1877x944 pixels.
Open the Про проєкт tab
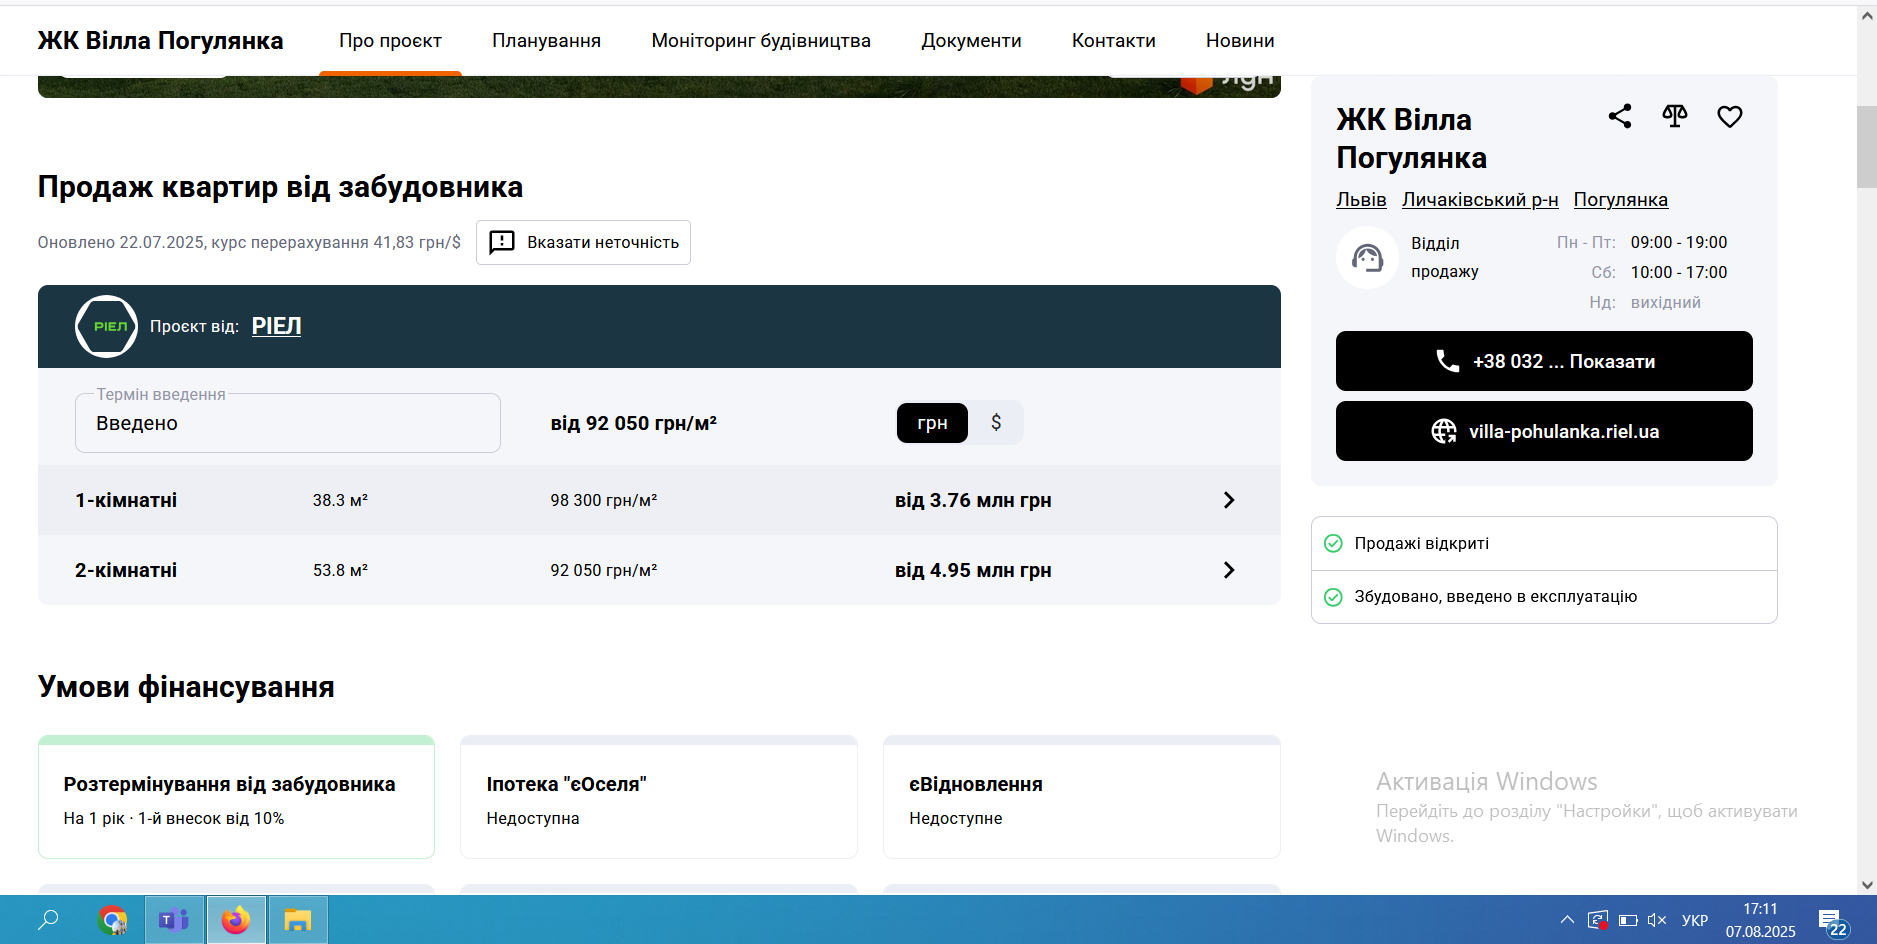coord(390,41)
